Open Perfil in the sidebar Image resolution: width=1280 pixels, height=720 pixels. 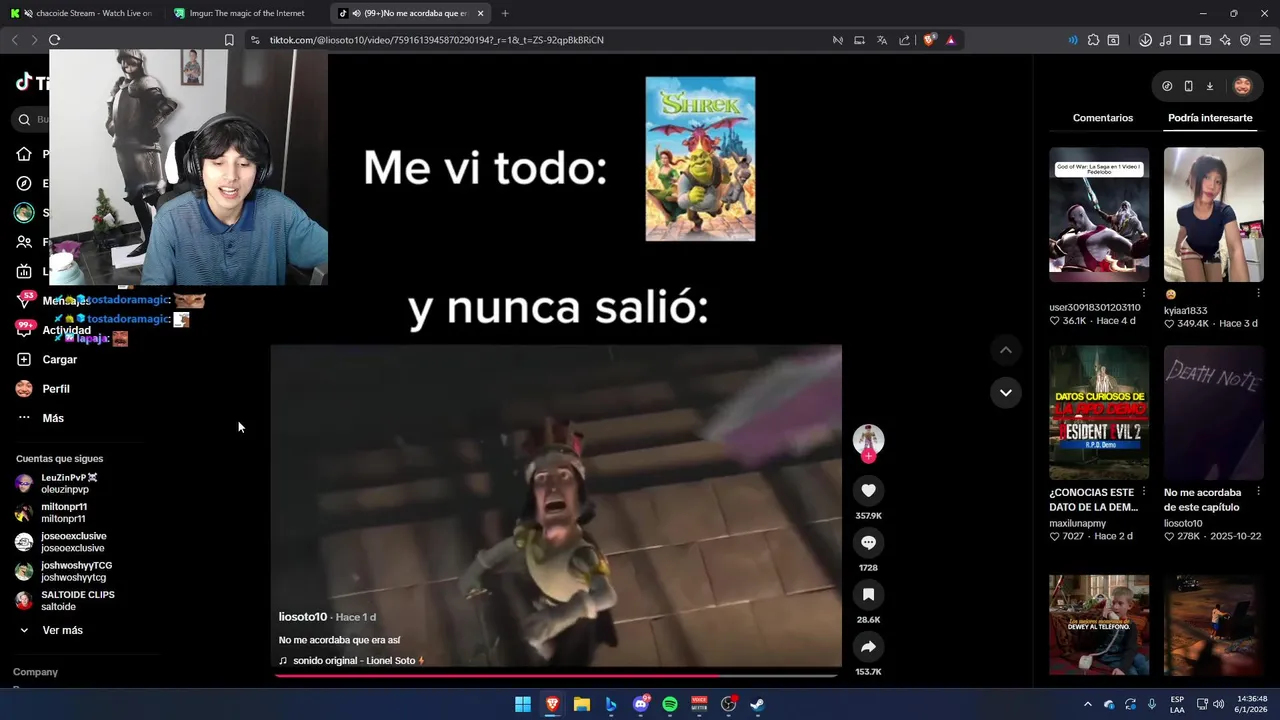tap(43, 388)
